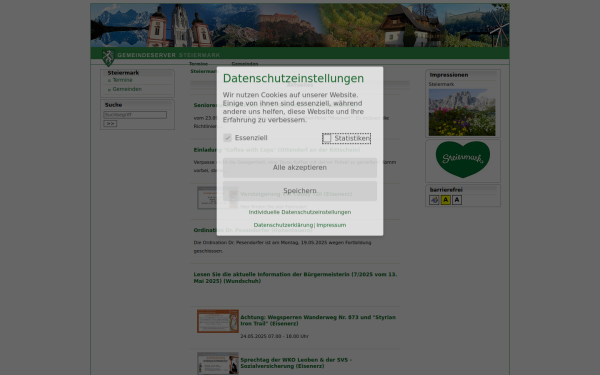This screenshot has height=375, width=600.
Task: Open Gemeinden in the top navigation
Action: pos(245,64)
